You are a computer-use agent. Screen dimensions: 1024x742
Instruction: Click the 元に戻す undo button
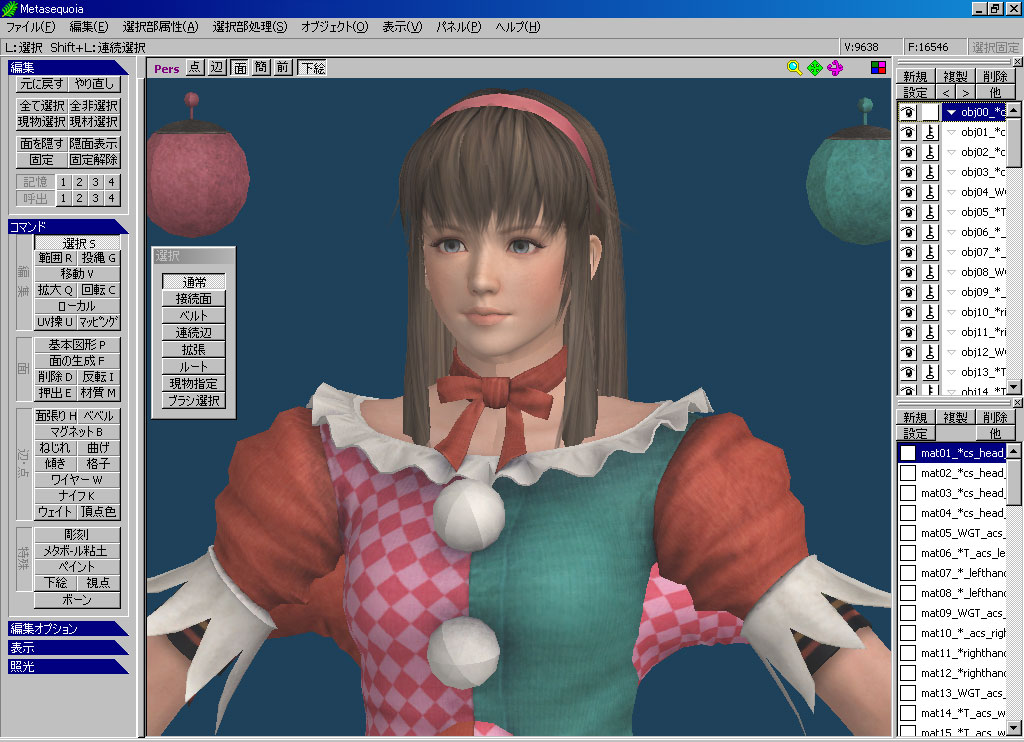tap(42, 84)
